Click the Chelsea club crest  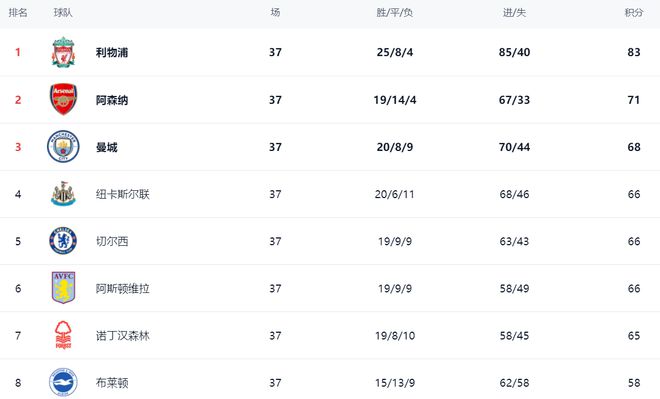[63, 241]
